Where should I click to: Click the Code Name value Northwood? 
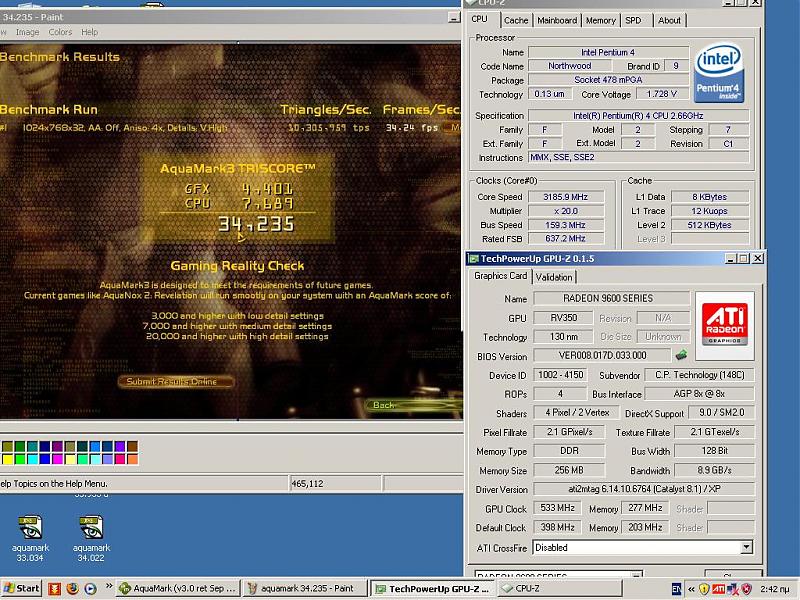tap(569, 66)
